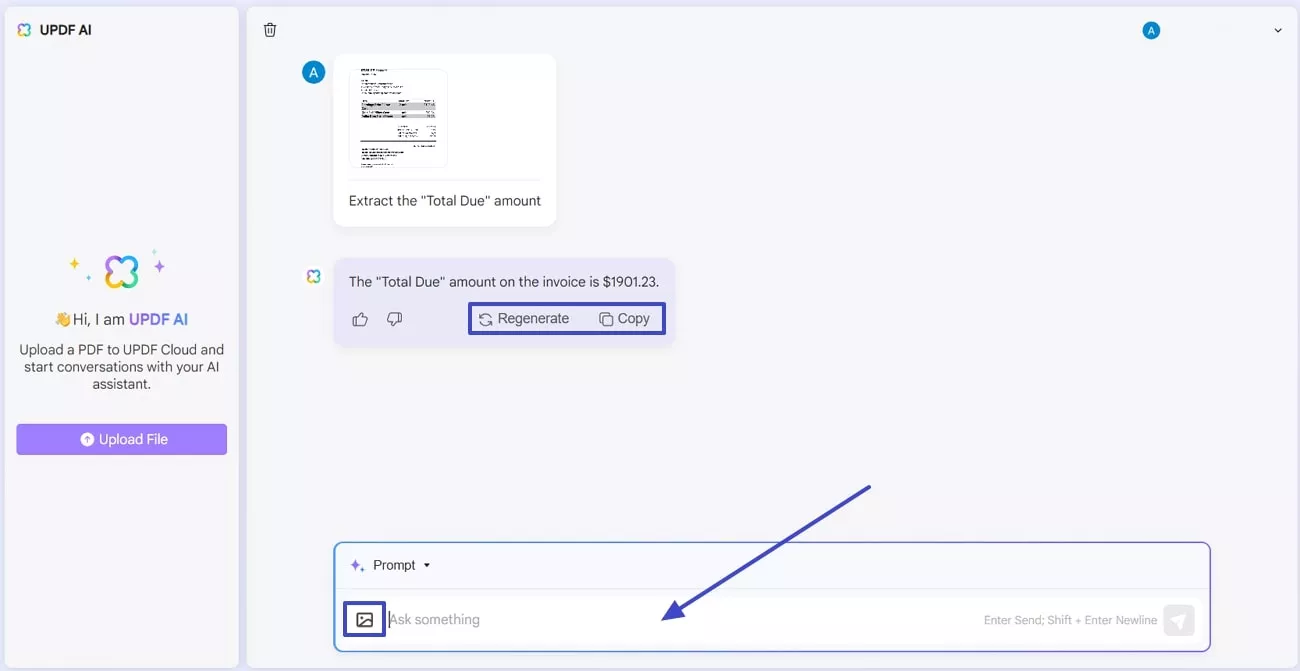Click the blue user avatar beside the uploaded invoice

tap(314, 72)
